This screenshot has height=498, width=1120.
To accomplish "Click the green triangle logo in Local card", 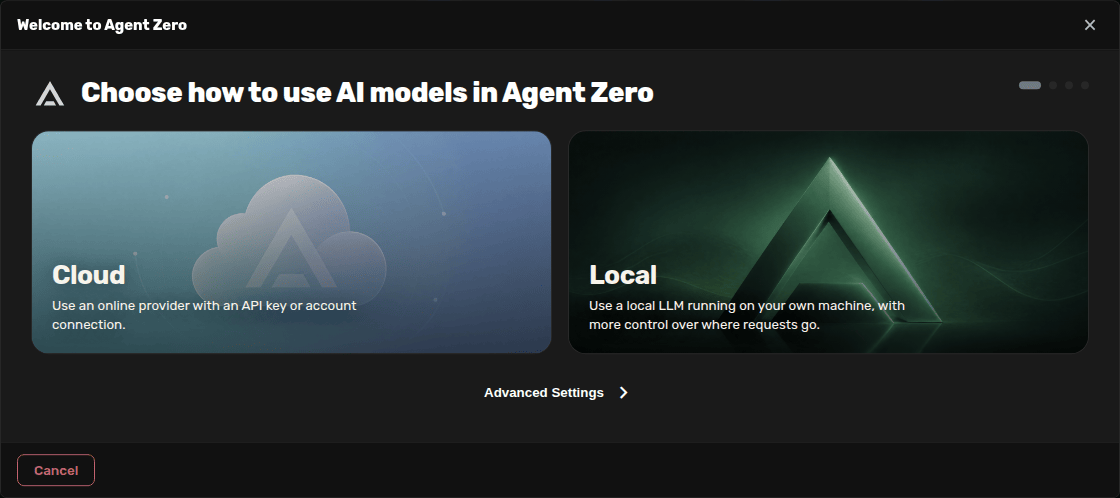I will click(830, 239).
